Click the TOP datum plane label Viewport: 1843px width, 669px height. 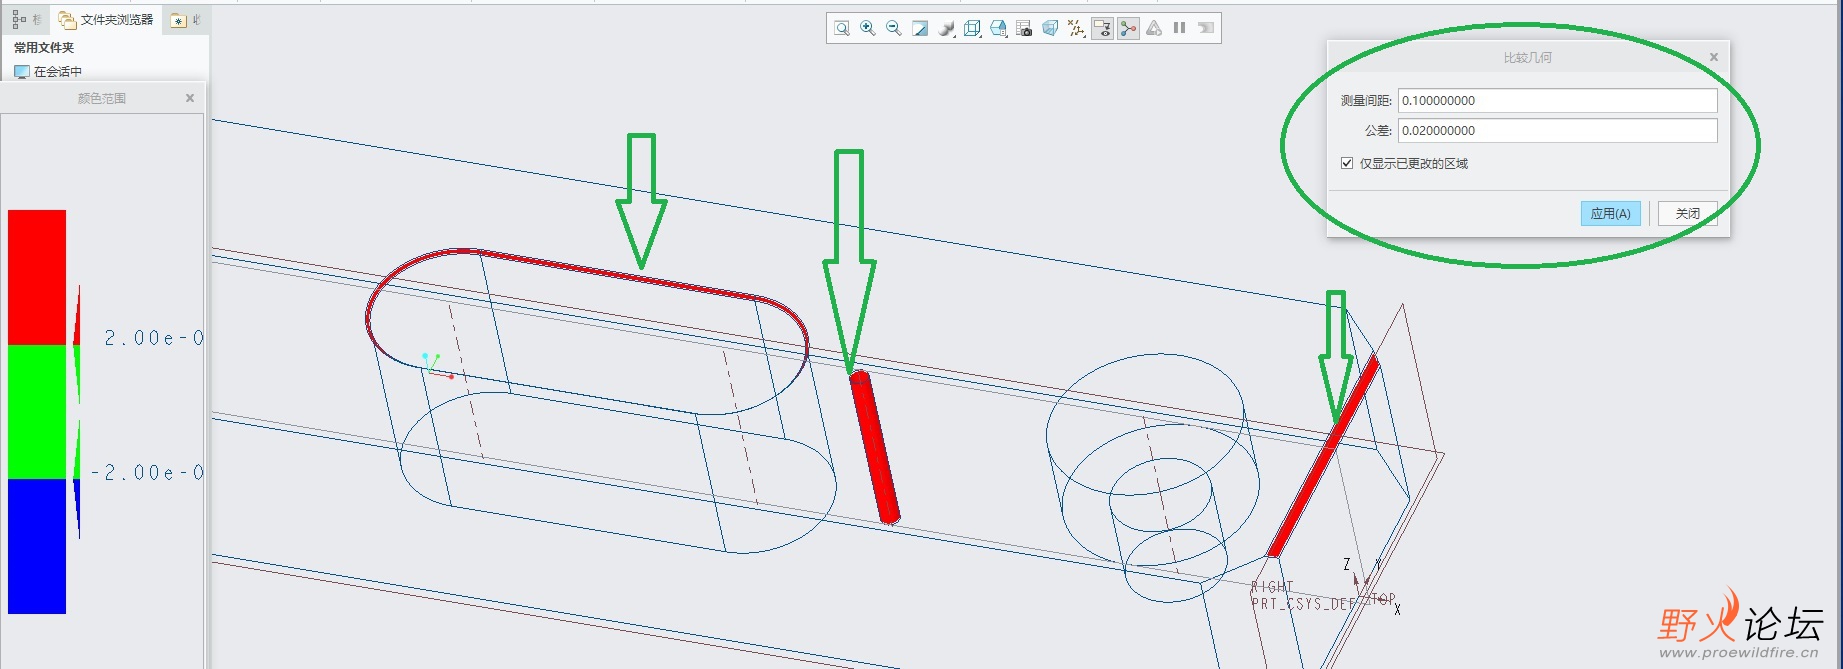pyautogui.click(x=1382, y=599)
